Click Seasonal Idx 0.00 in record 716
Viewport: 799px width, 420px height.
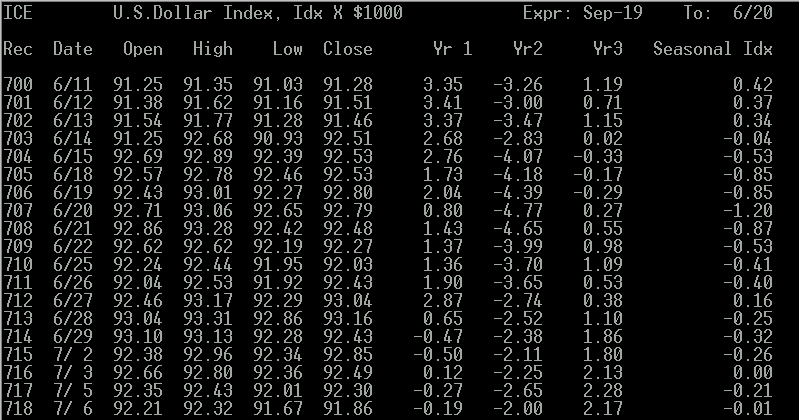[753, 372]
